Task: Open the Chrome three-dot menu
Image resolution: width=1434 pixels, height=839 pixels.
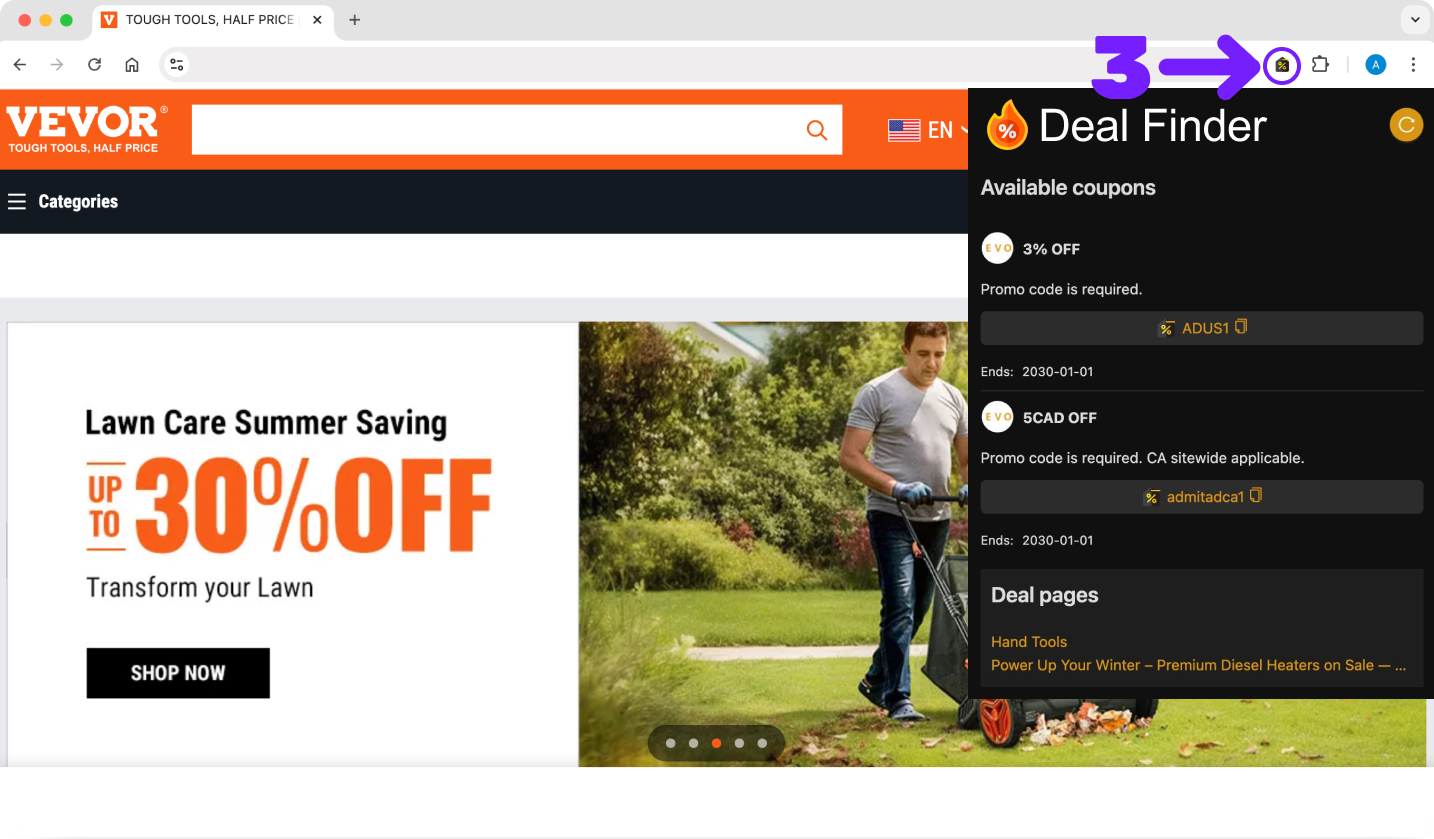Action: [x=1413, y=65]
